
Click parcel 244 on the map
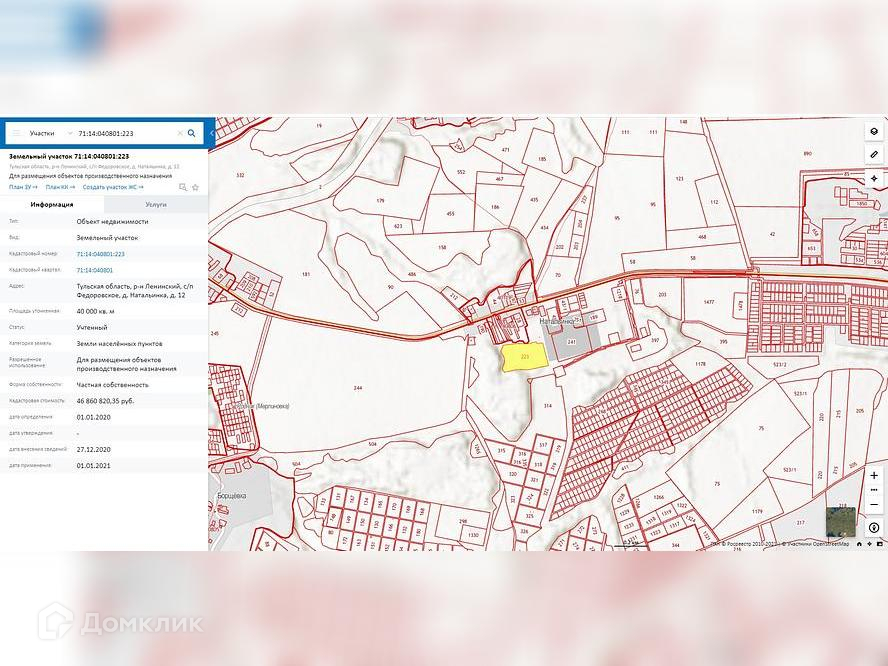tap(357, 388)
